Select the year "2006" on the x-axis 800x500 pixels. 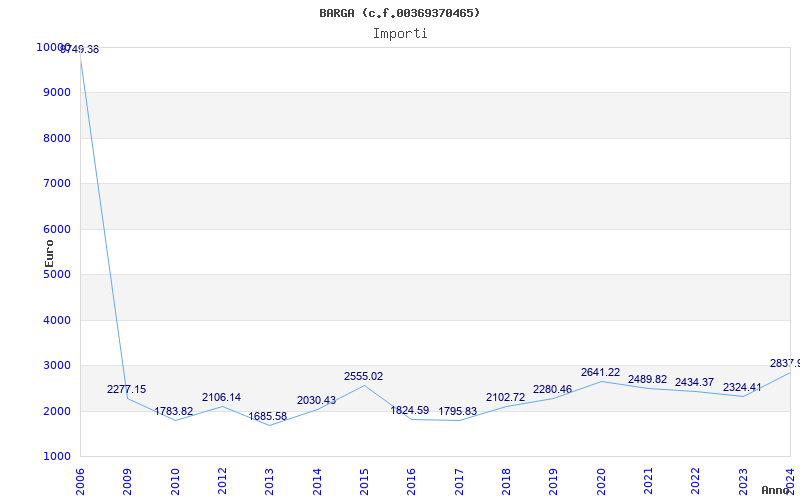80,482
